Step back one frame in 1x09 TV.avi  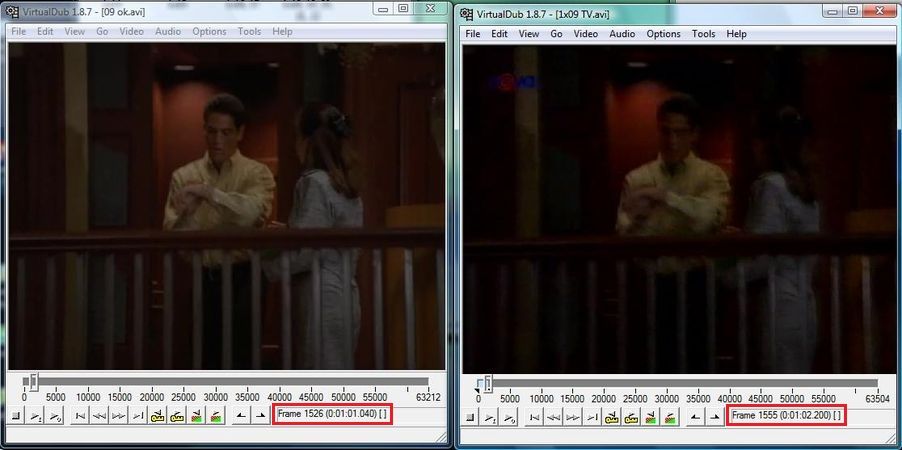click(553, 417)
